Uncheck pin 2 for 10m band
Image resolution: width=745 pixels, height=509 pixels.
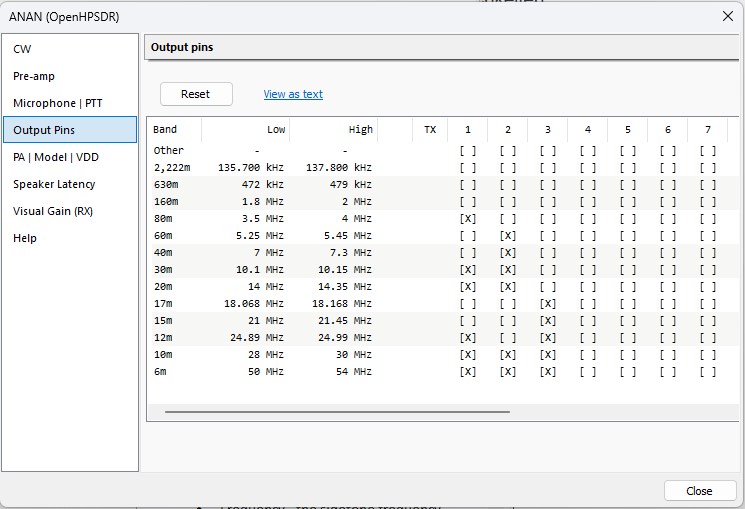pos(507,355)
